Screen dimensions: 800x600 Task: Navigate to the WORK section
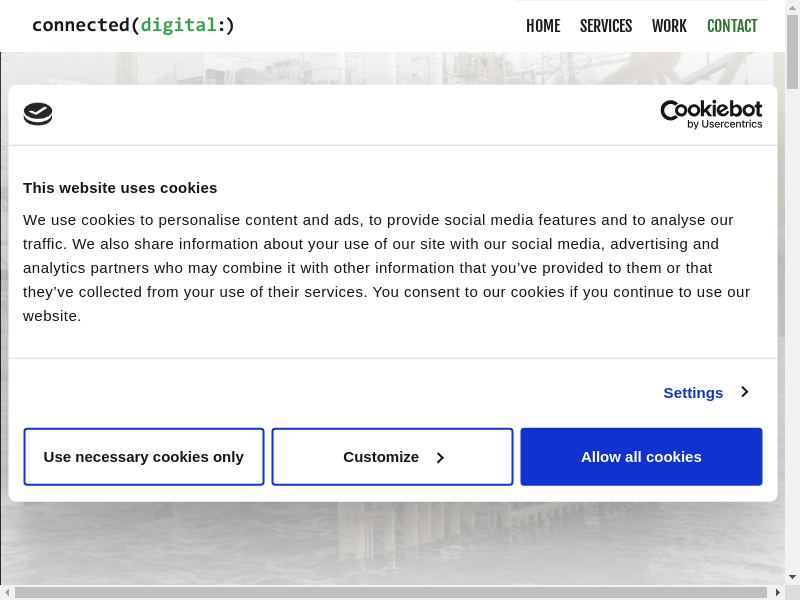pyautogui.click(x=669, y=26)
